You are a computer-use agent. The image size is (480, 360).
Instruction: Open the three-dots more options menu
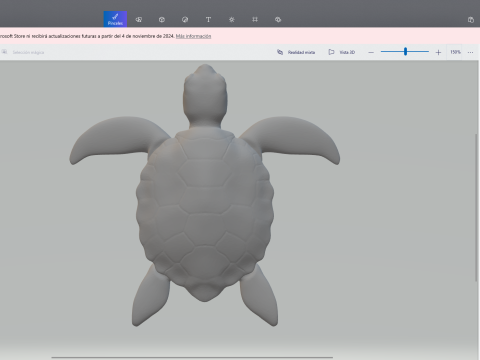click(470, 52)
